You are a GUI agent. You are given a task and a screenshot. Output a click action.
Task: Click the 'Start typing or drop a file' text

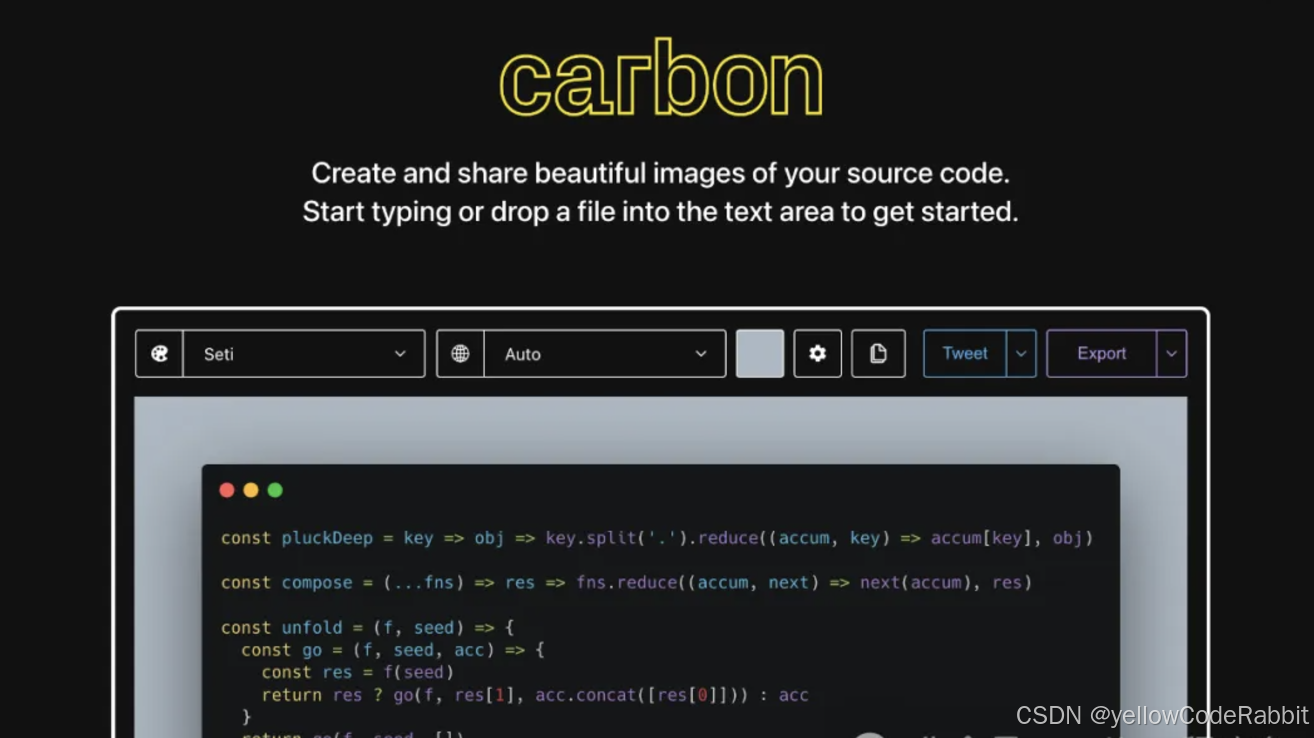pos(661,212)
